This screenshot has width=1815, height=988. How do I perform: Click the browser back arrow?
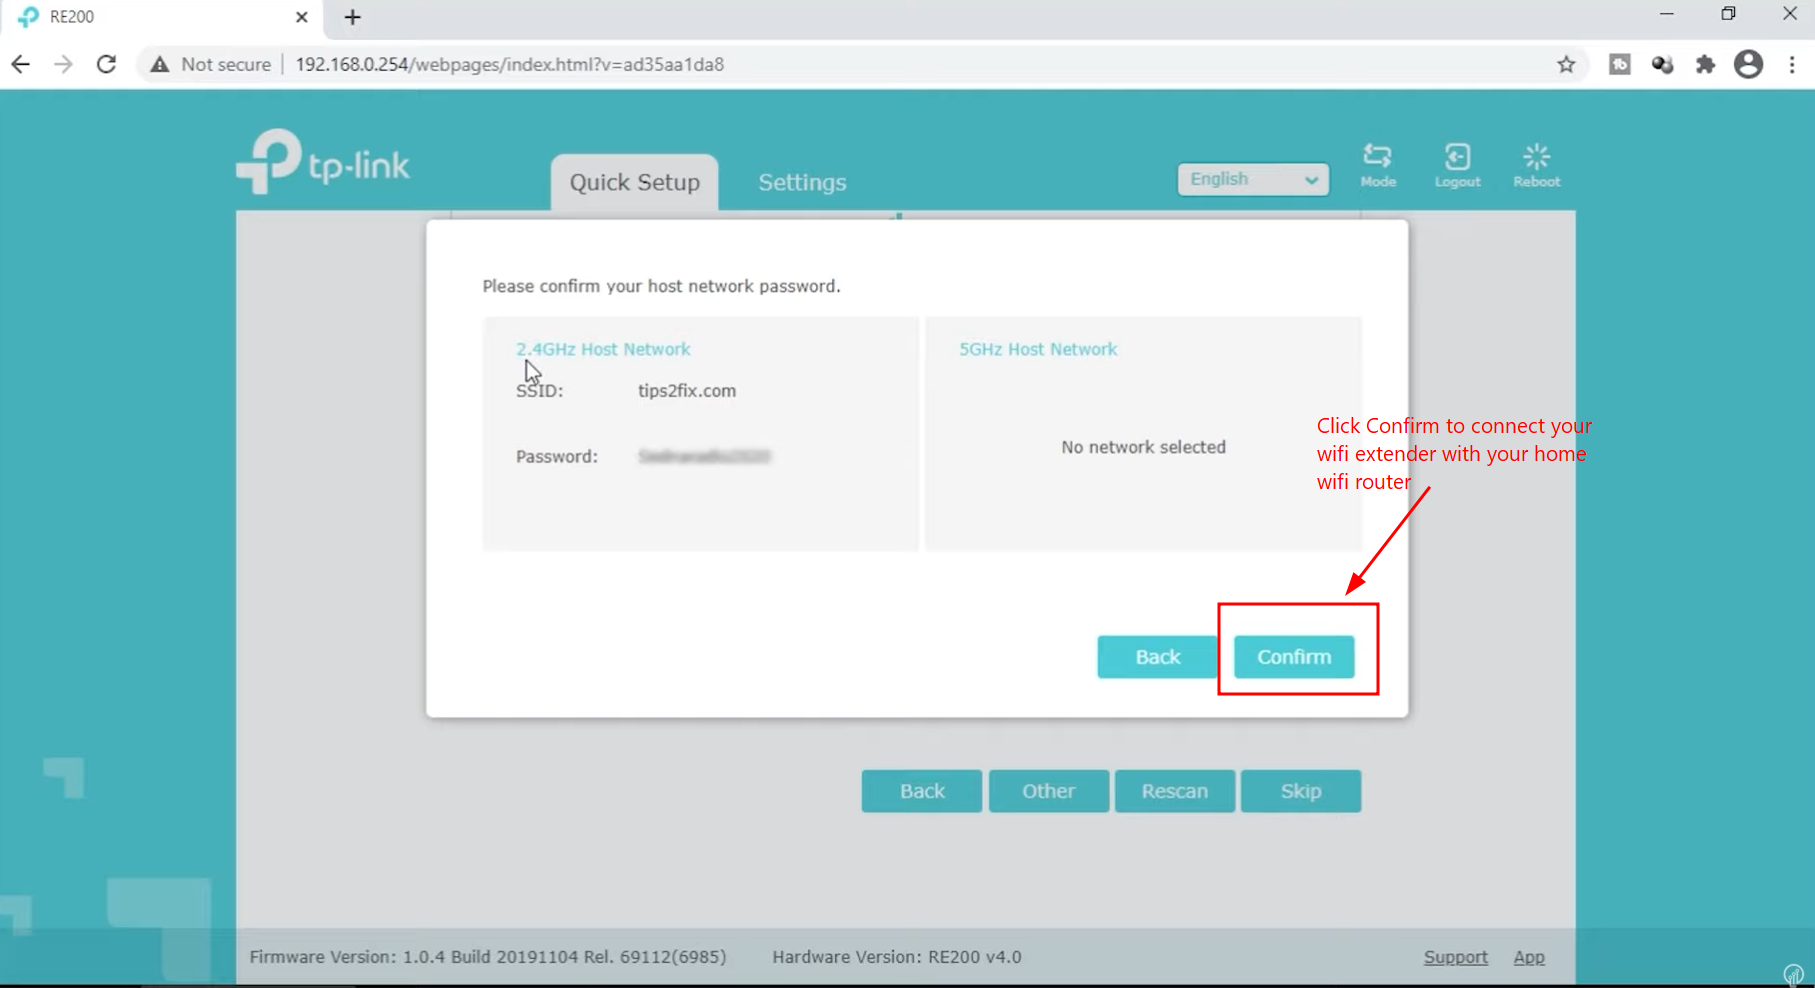(x=21, y=65)
